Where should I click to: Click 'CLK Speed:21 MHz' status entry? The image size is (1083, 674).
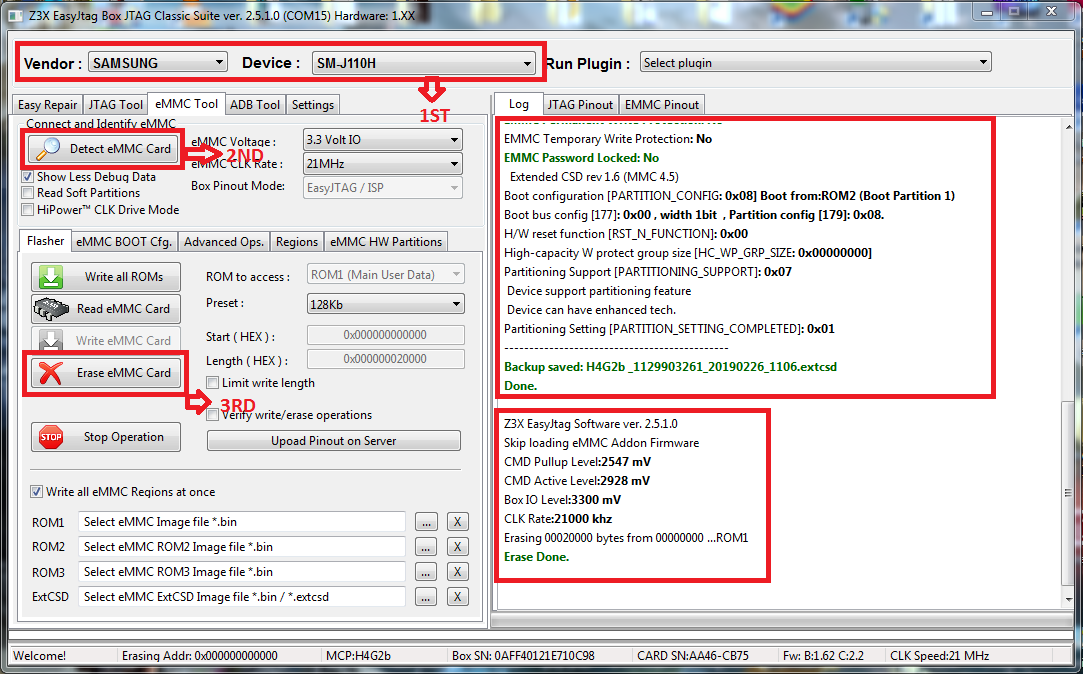pyautogui.click(x=939, y=655)
